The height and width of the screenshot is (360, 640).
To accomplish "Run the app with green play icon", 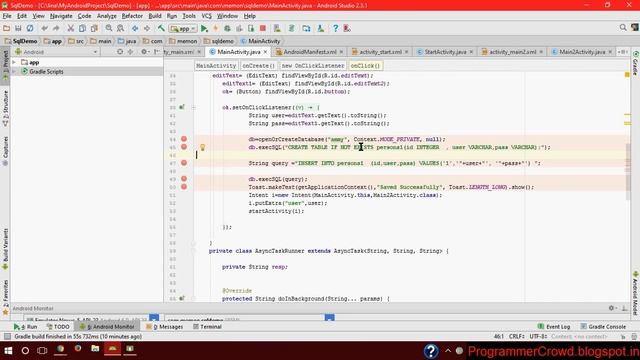I will coord(204,28).
